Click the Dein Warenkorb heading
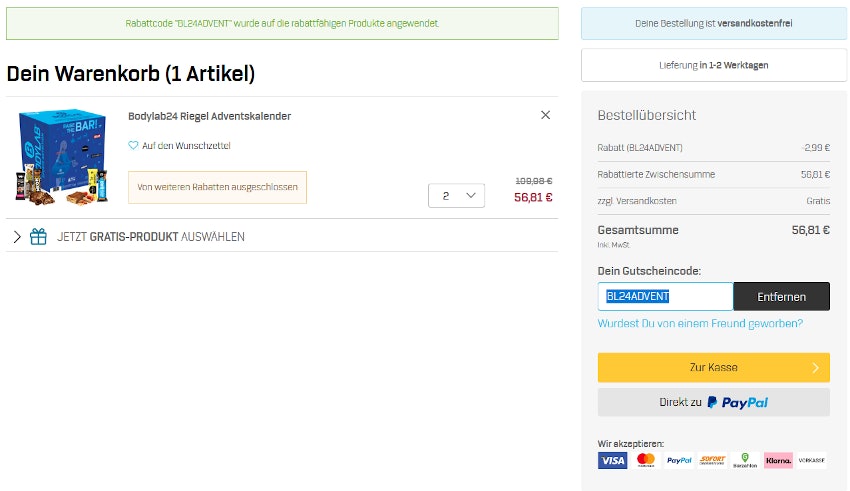This screenshot has height=491, width=850. click(131, 74)
